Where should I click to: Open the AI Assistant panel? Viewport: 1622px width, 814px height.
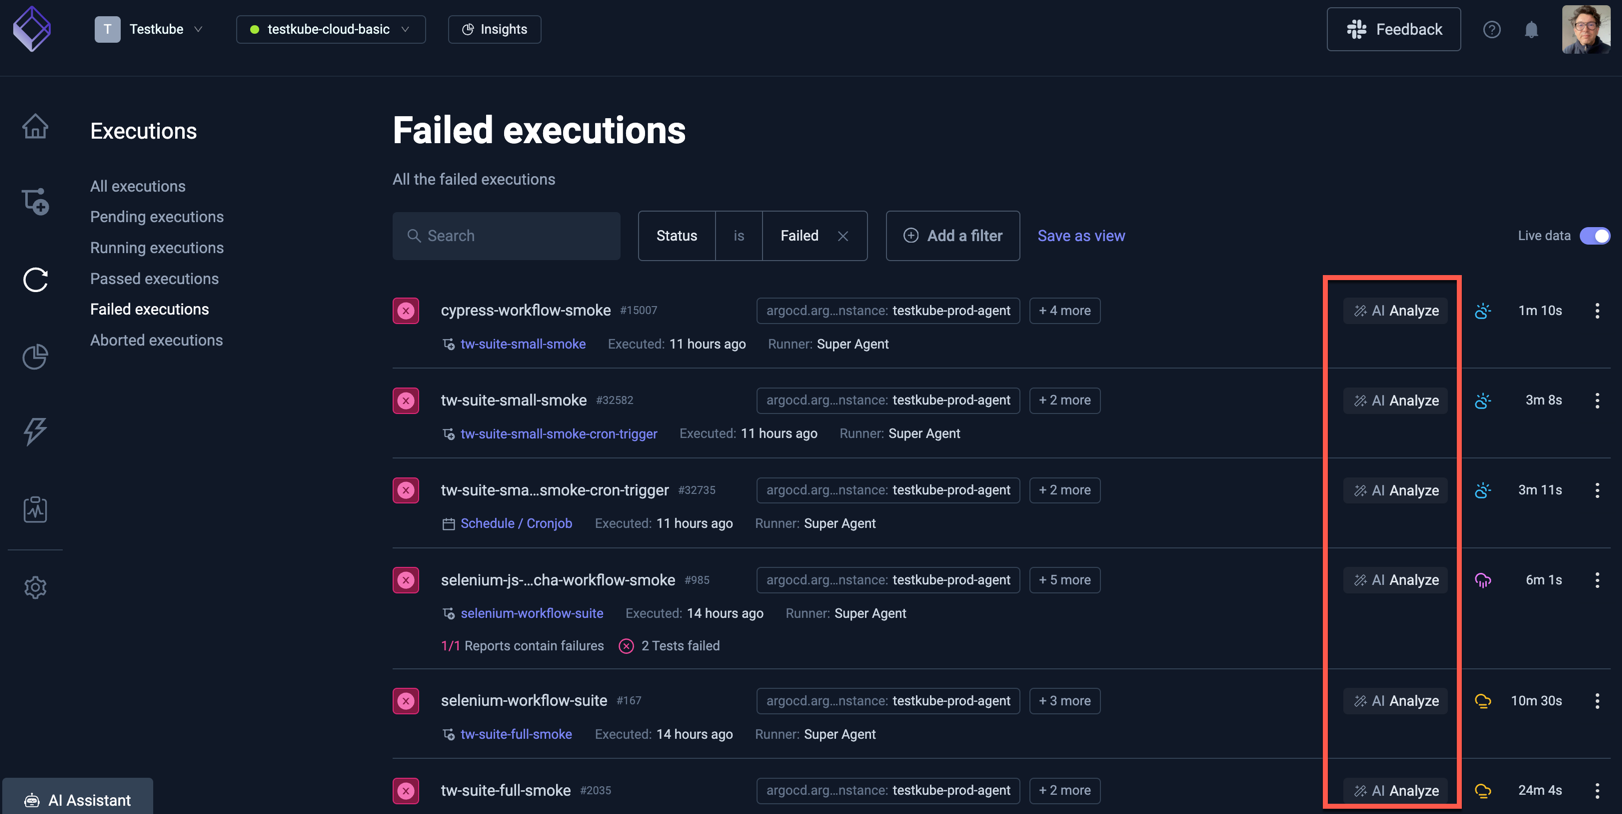pyautogui.click(x=78, y=799)
